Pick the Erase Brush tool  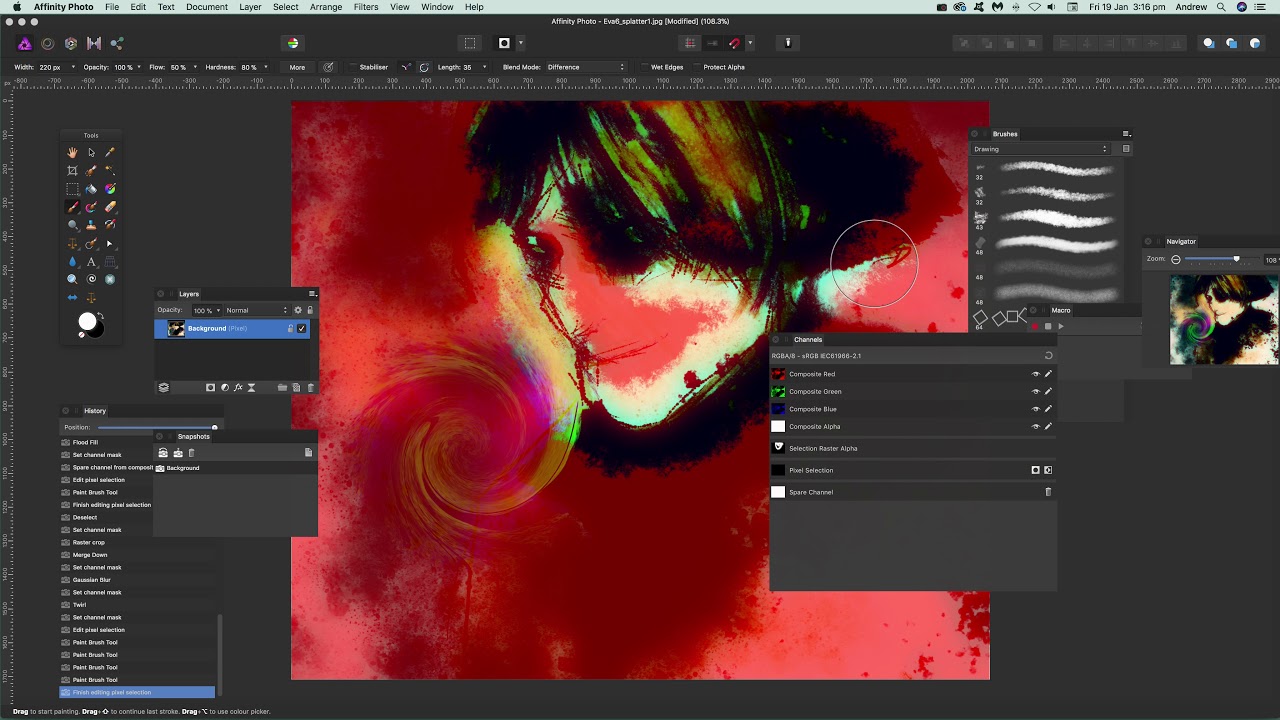click(110, 207)
